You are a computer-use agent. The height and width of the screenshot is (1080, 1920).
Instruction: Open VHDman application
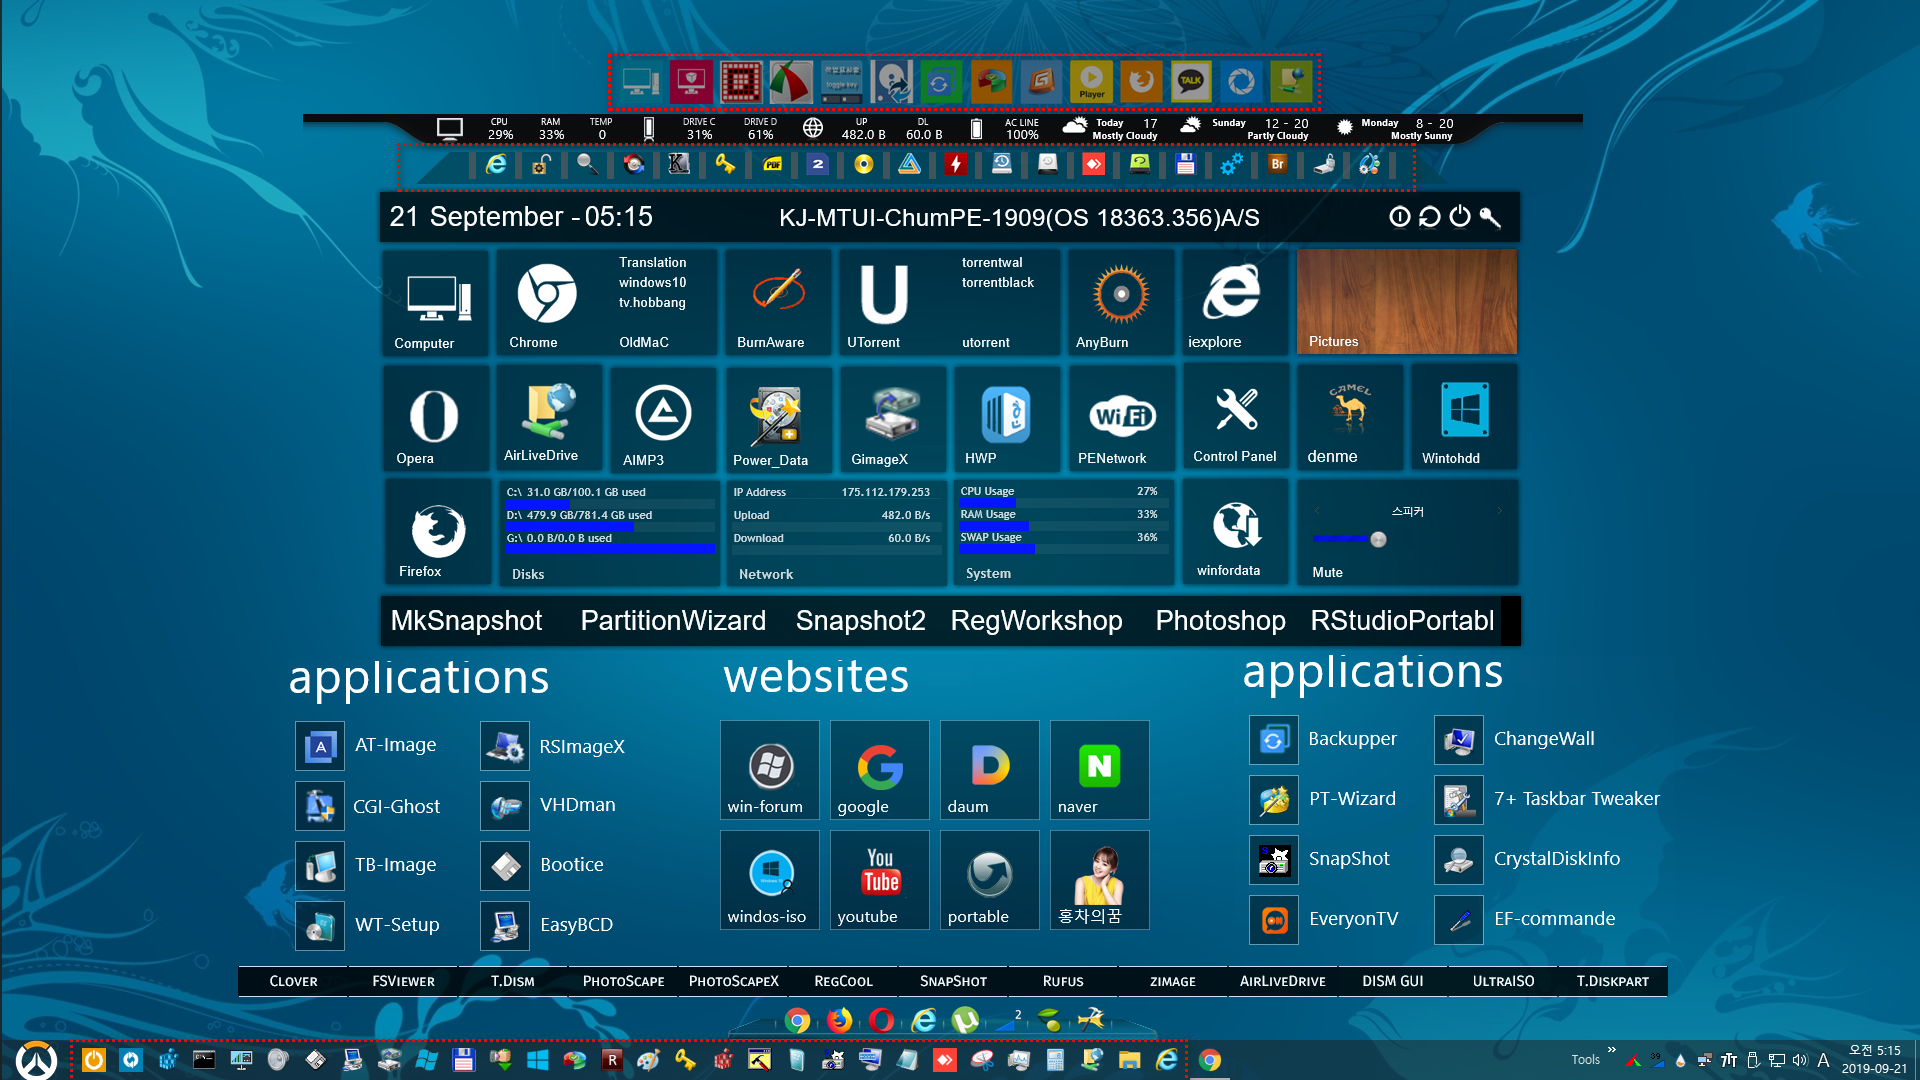[x=548, y=806]
